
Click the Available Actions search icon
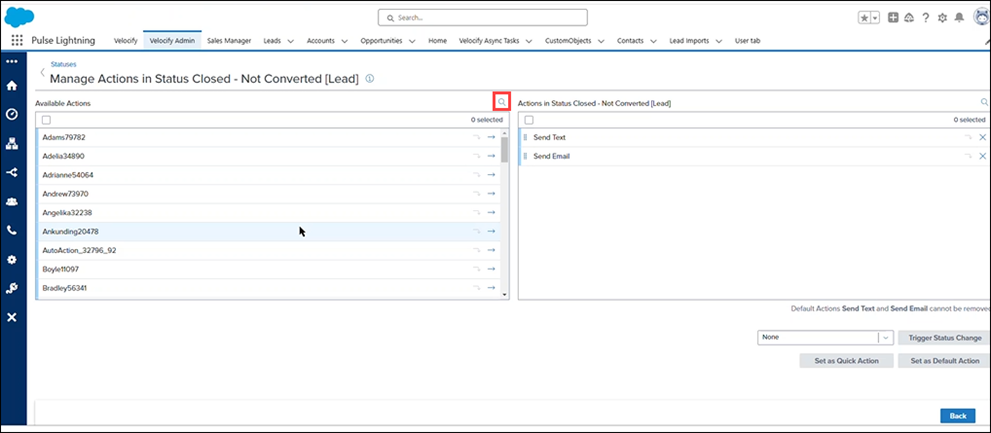[502, 102]
